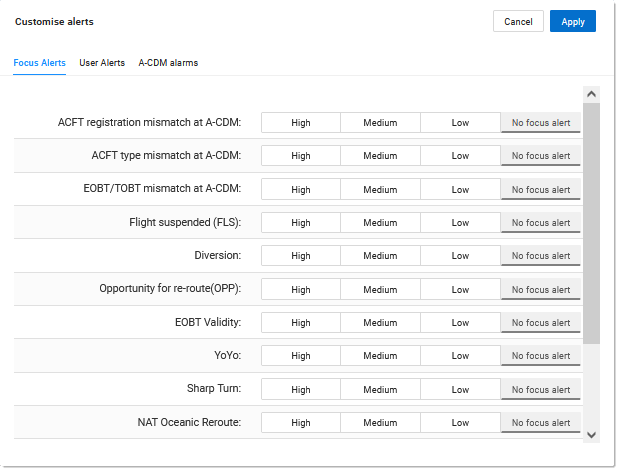Viewport: 619px width, 471px height.
Task: Click the 'EOBT/TOBT mismatch at A-CDM:' label
Action: pyautogui.click(x=162, y=188)
